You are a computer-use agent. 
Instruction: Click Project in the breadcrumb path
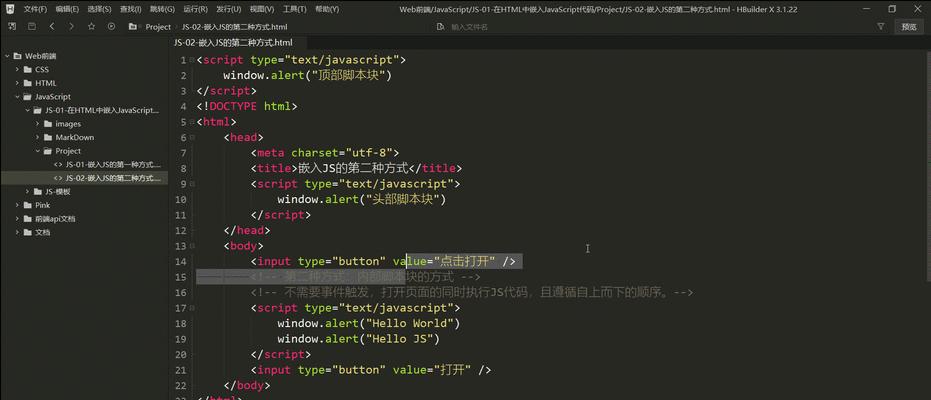158,27
